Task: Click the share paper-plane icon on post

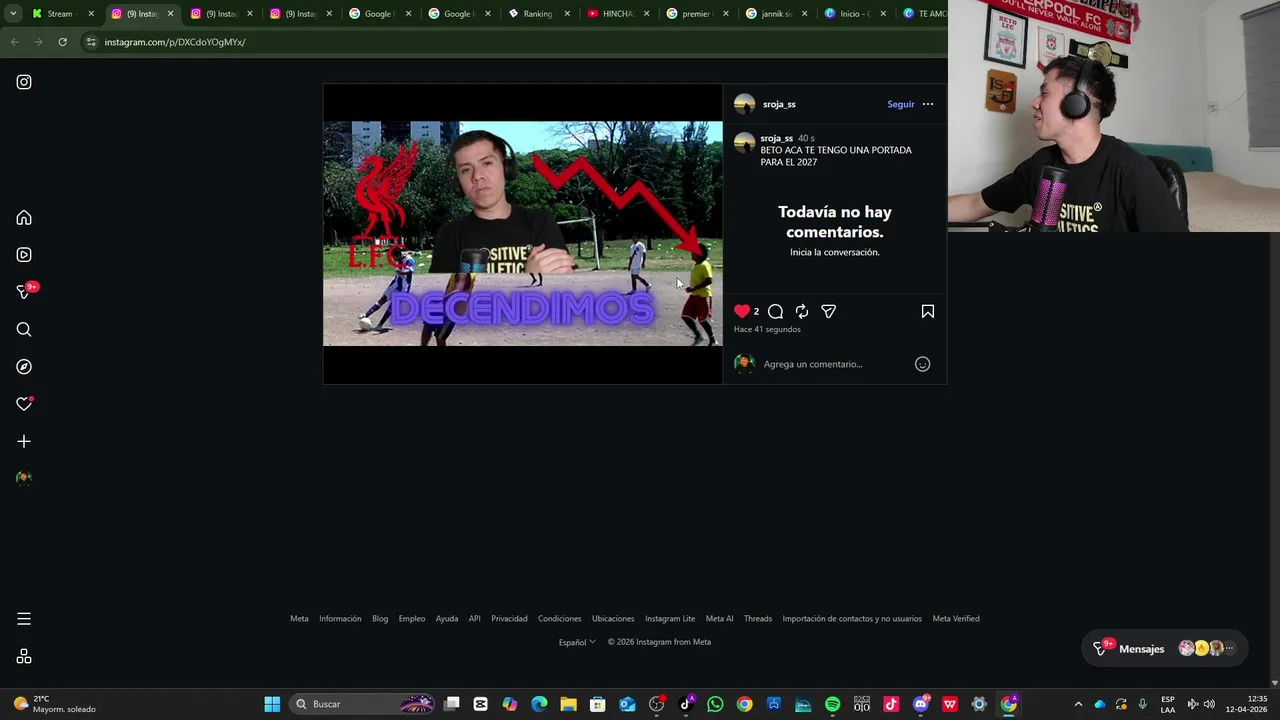Action: 828,312
